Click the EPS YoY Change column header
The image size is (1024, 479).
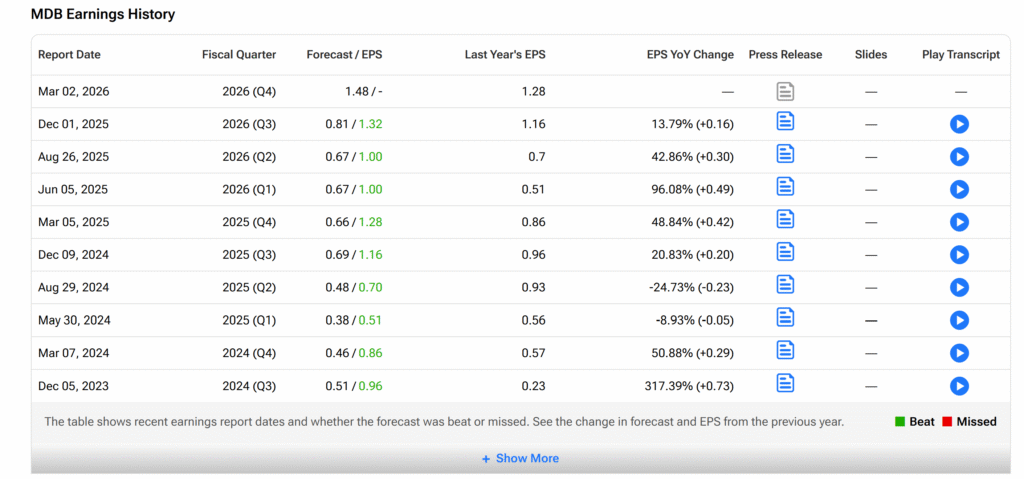690,55
